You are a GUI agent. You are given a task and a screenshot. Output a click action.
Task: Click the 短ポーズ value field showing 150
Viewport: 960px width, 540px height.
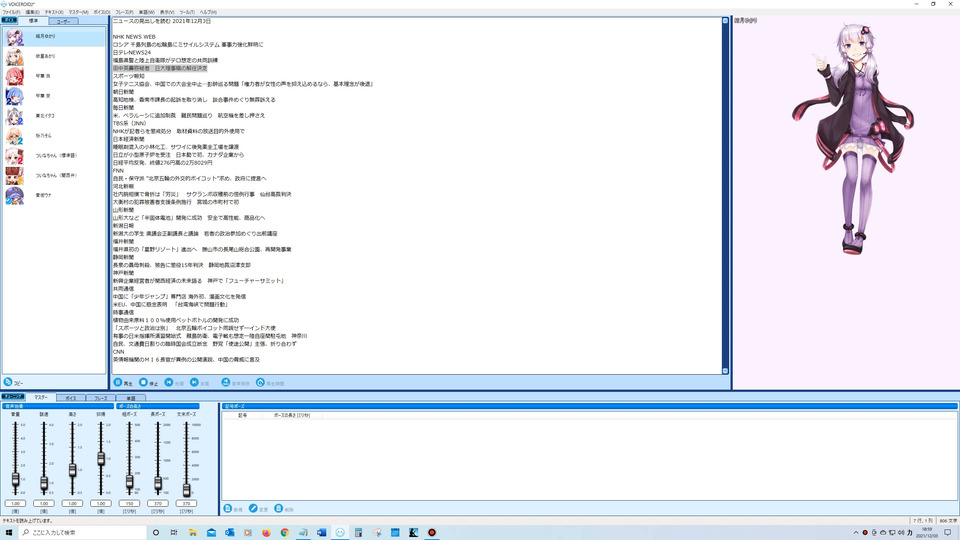click(129, 503)
